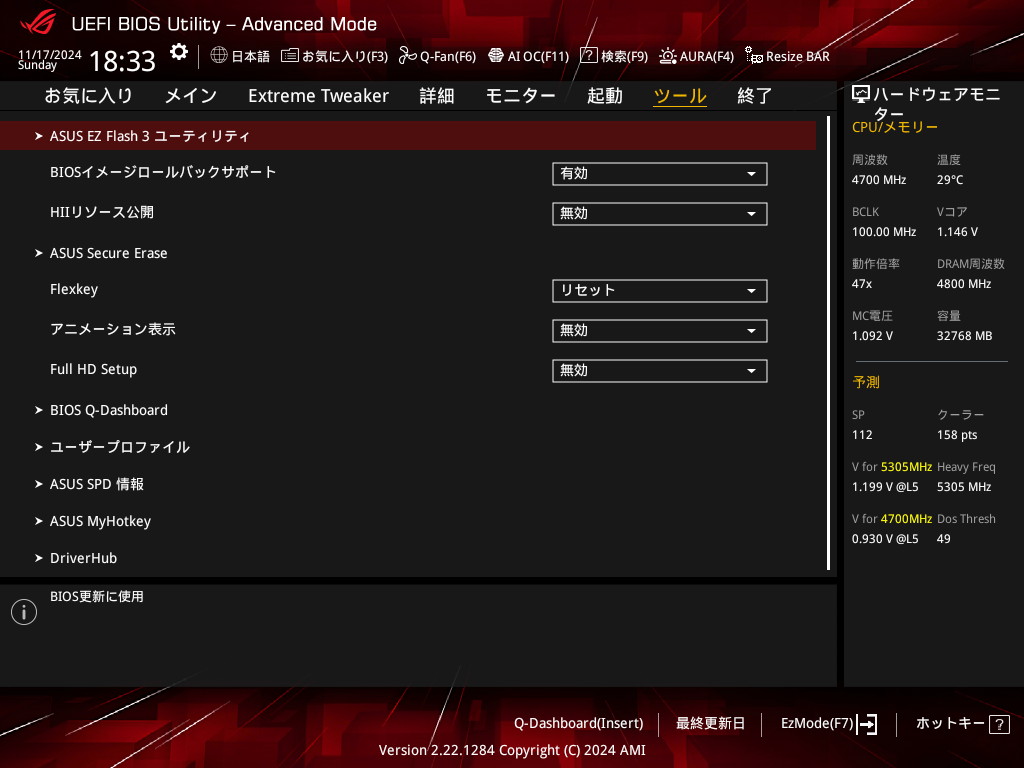Viewport: 1024px width, 768px height.
Task: Click the ROG logo
Action: pos(38,23)
